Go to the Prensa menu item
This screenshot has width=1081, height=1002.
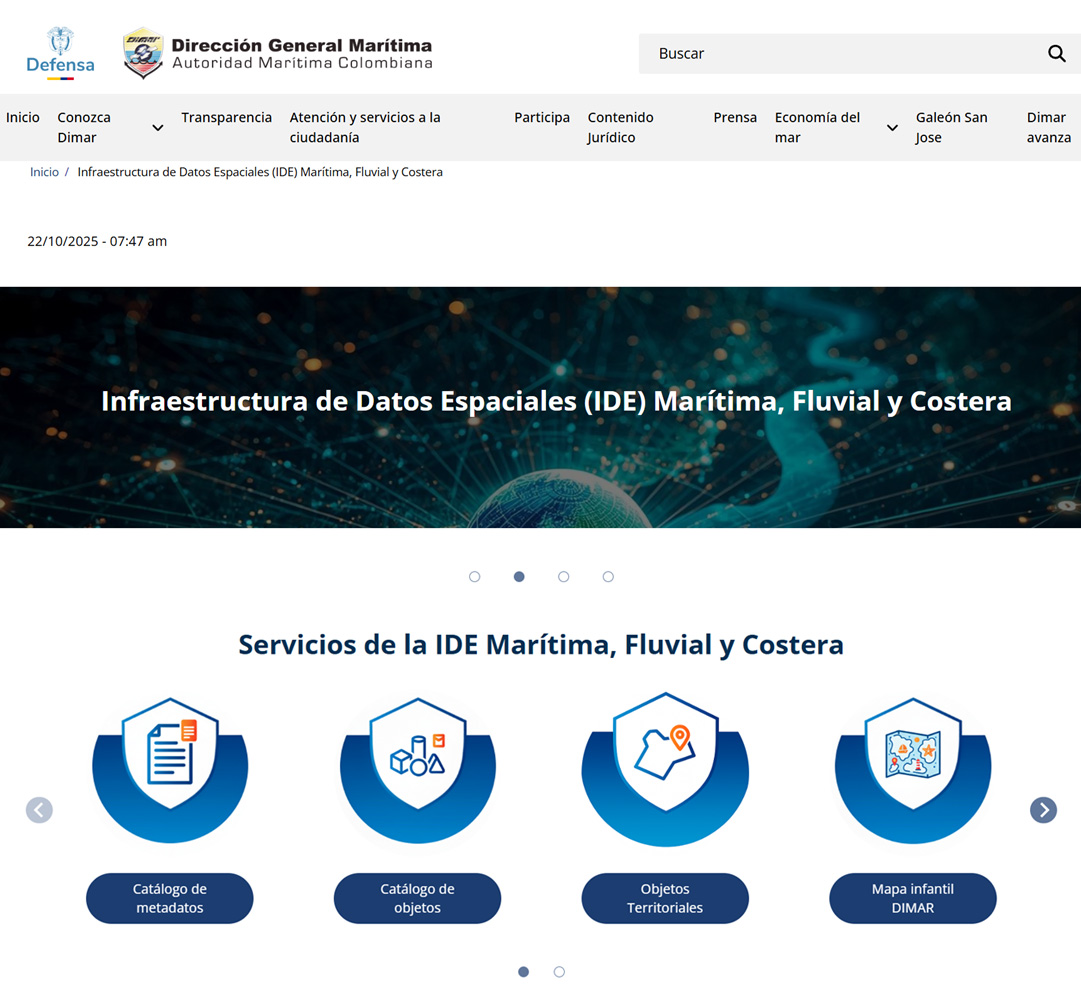tap(735, 118)
